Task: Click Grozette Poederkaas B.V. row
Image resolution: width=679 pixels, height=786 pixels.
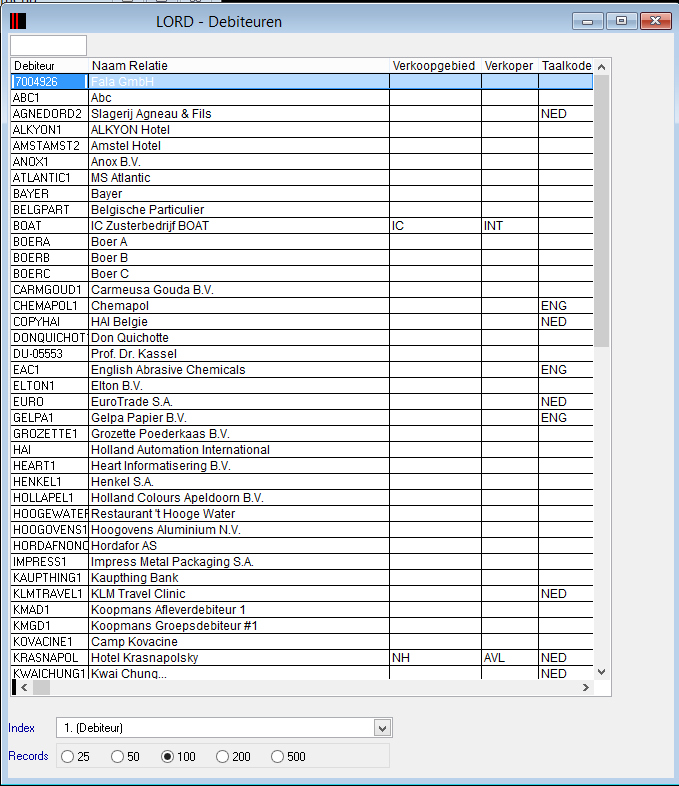Action: [x=302, y=434]
